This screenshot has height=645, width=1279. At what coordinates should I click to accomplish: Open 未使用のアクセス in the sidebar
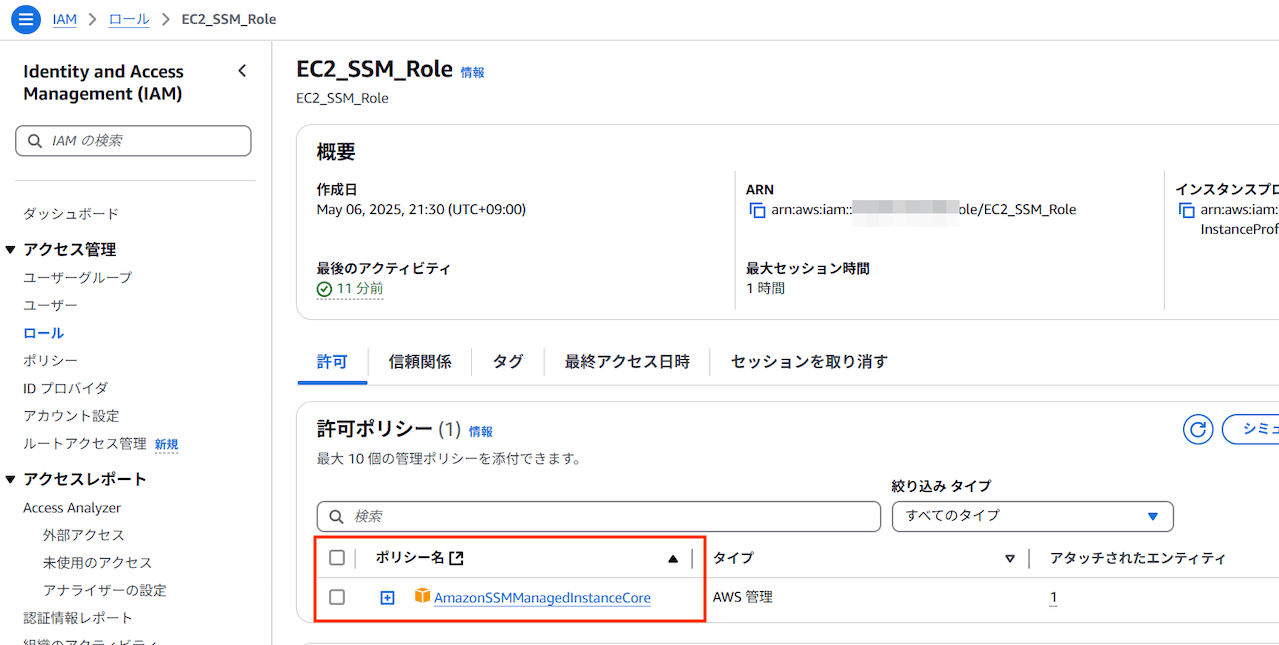point(98,563)
